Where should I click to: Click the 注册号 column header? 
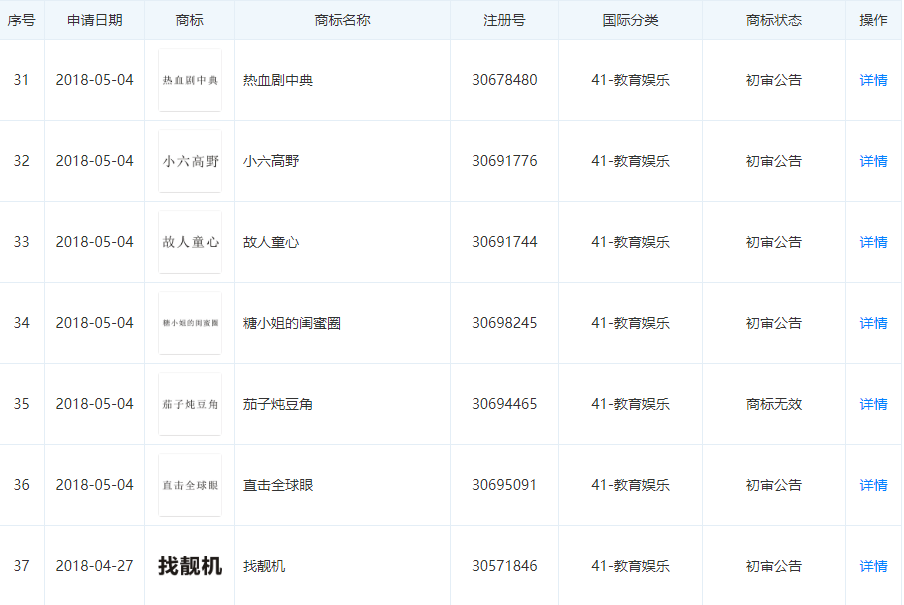(x=504, y=20)
